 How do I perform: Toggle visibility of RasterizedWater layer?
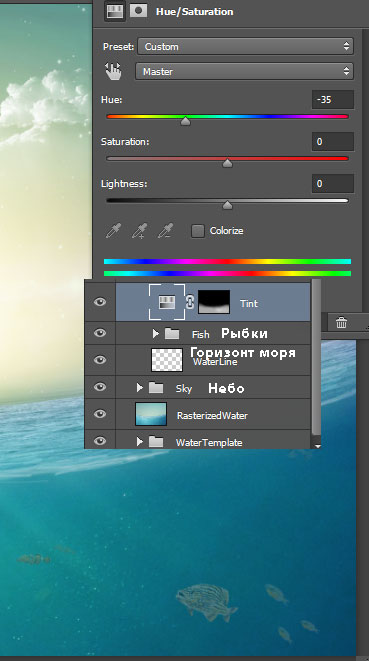coord(100,414)
